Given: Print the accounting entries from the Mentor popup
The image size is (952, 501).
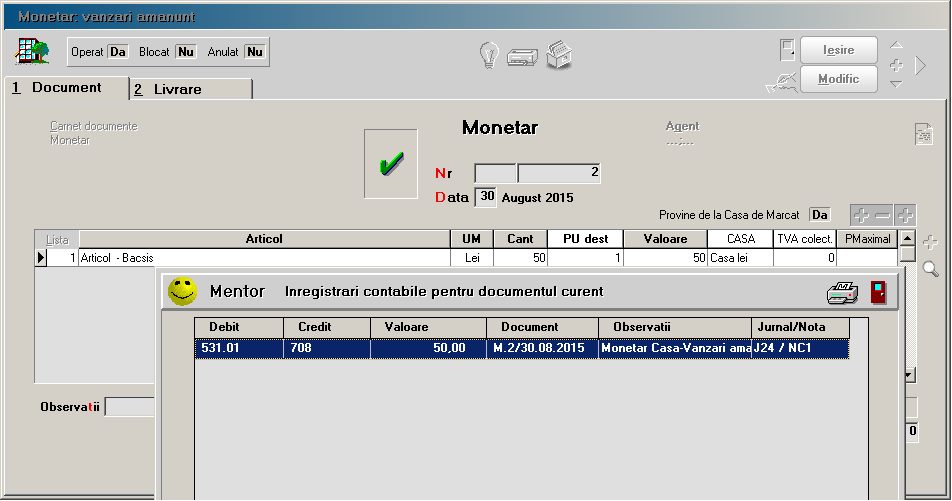Looking at the screenshot, I should [842, 293].
